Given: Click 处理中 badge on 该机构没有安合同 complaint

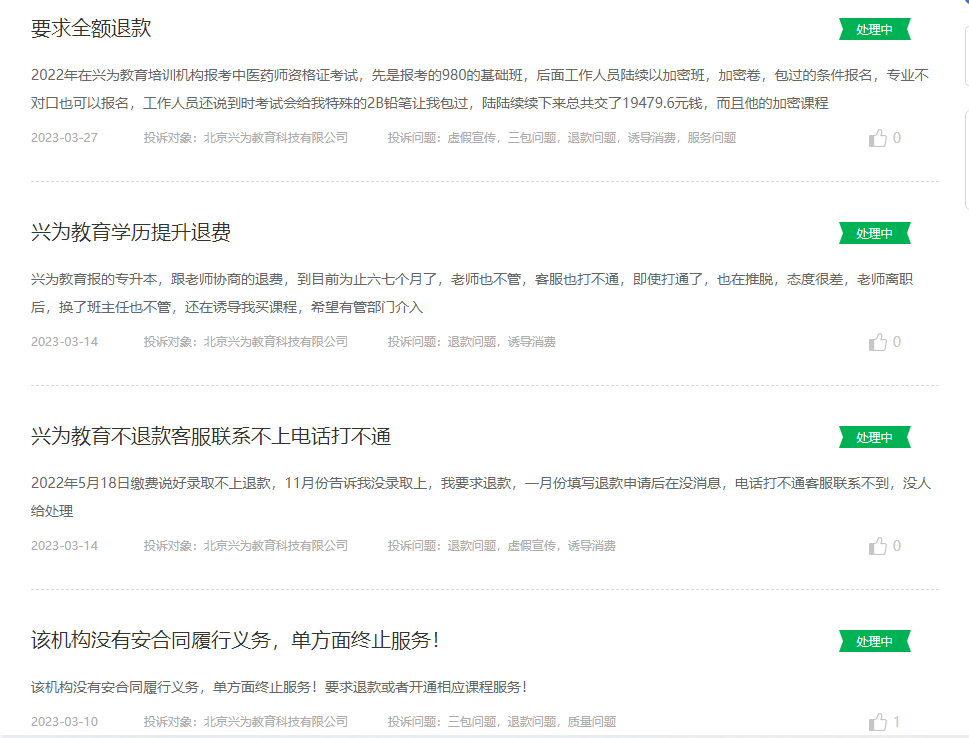Looking at the screenshot, I should coord(874,641).
